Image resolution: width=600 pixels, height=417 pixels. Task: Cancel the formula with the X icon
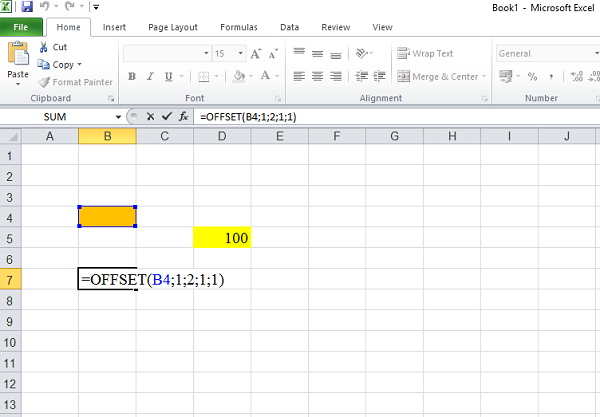150,117
